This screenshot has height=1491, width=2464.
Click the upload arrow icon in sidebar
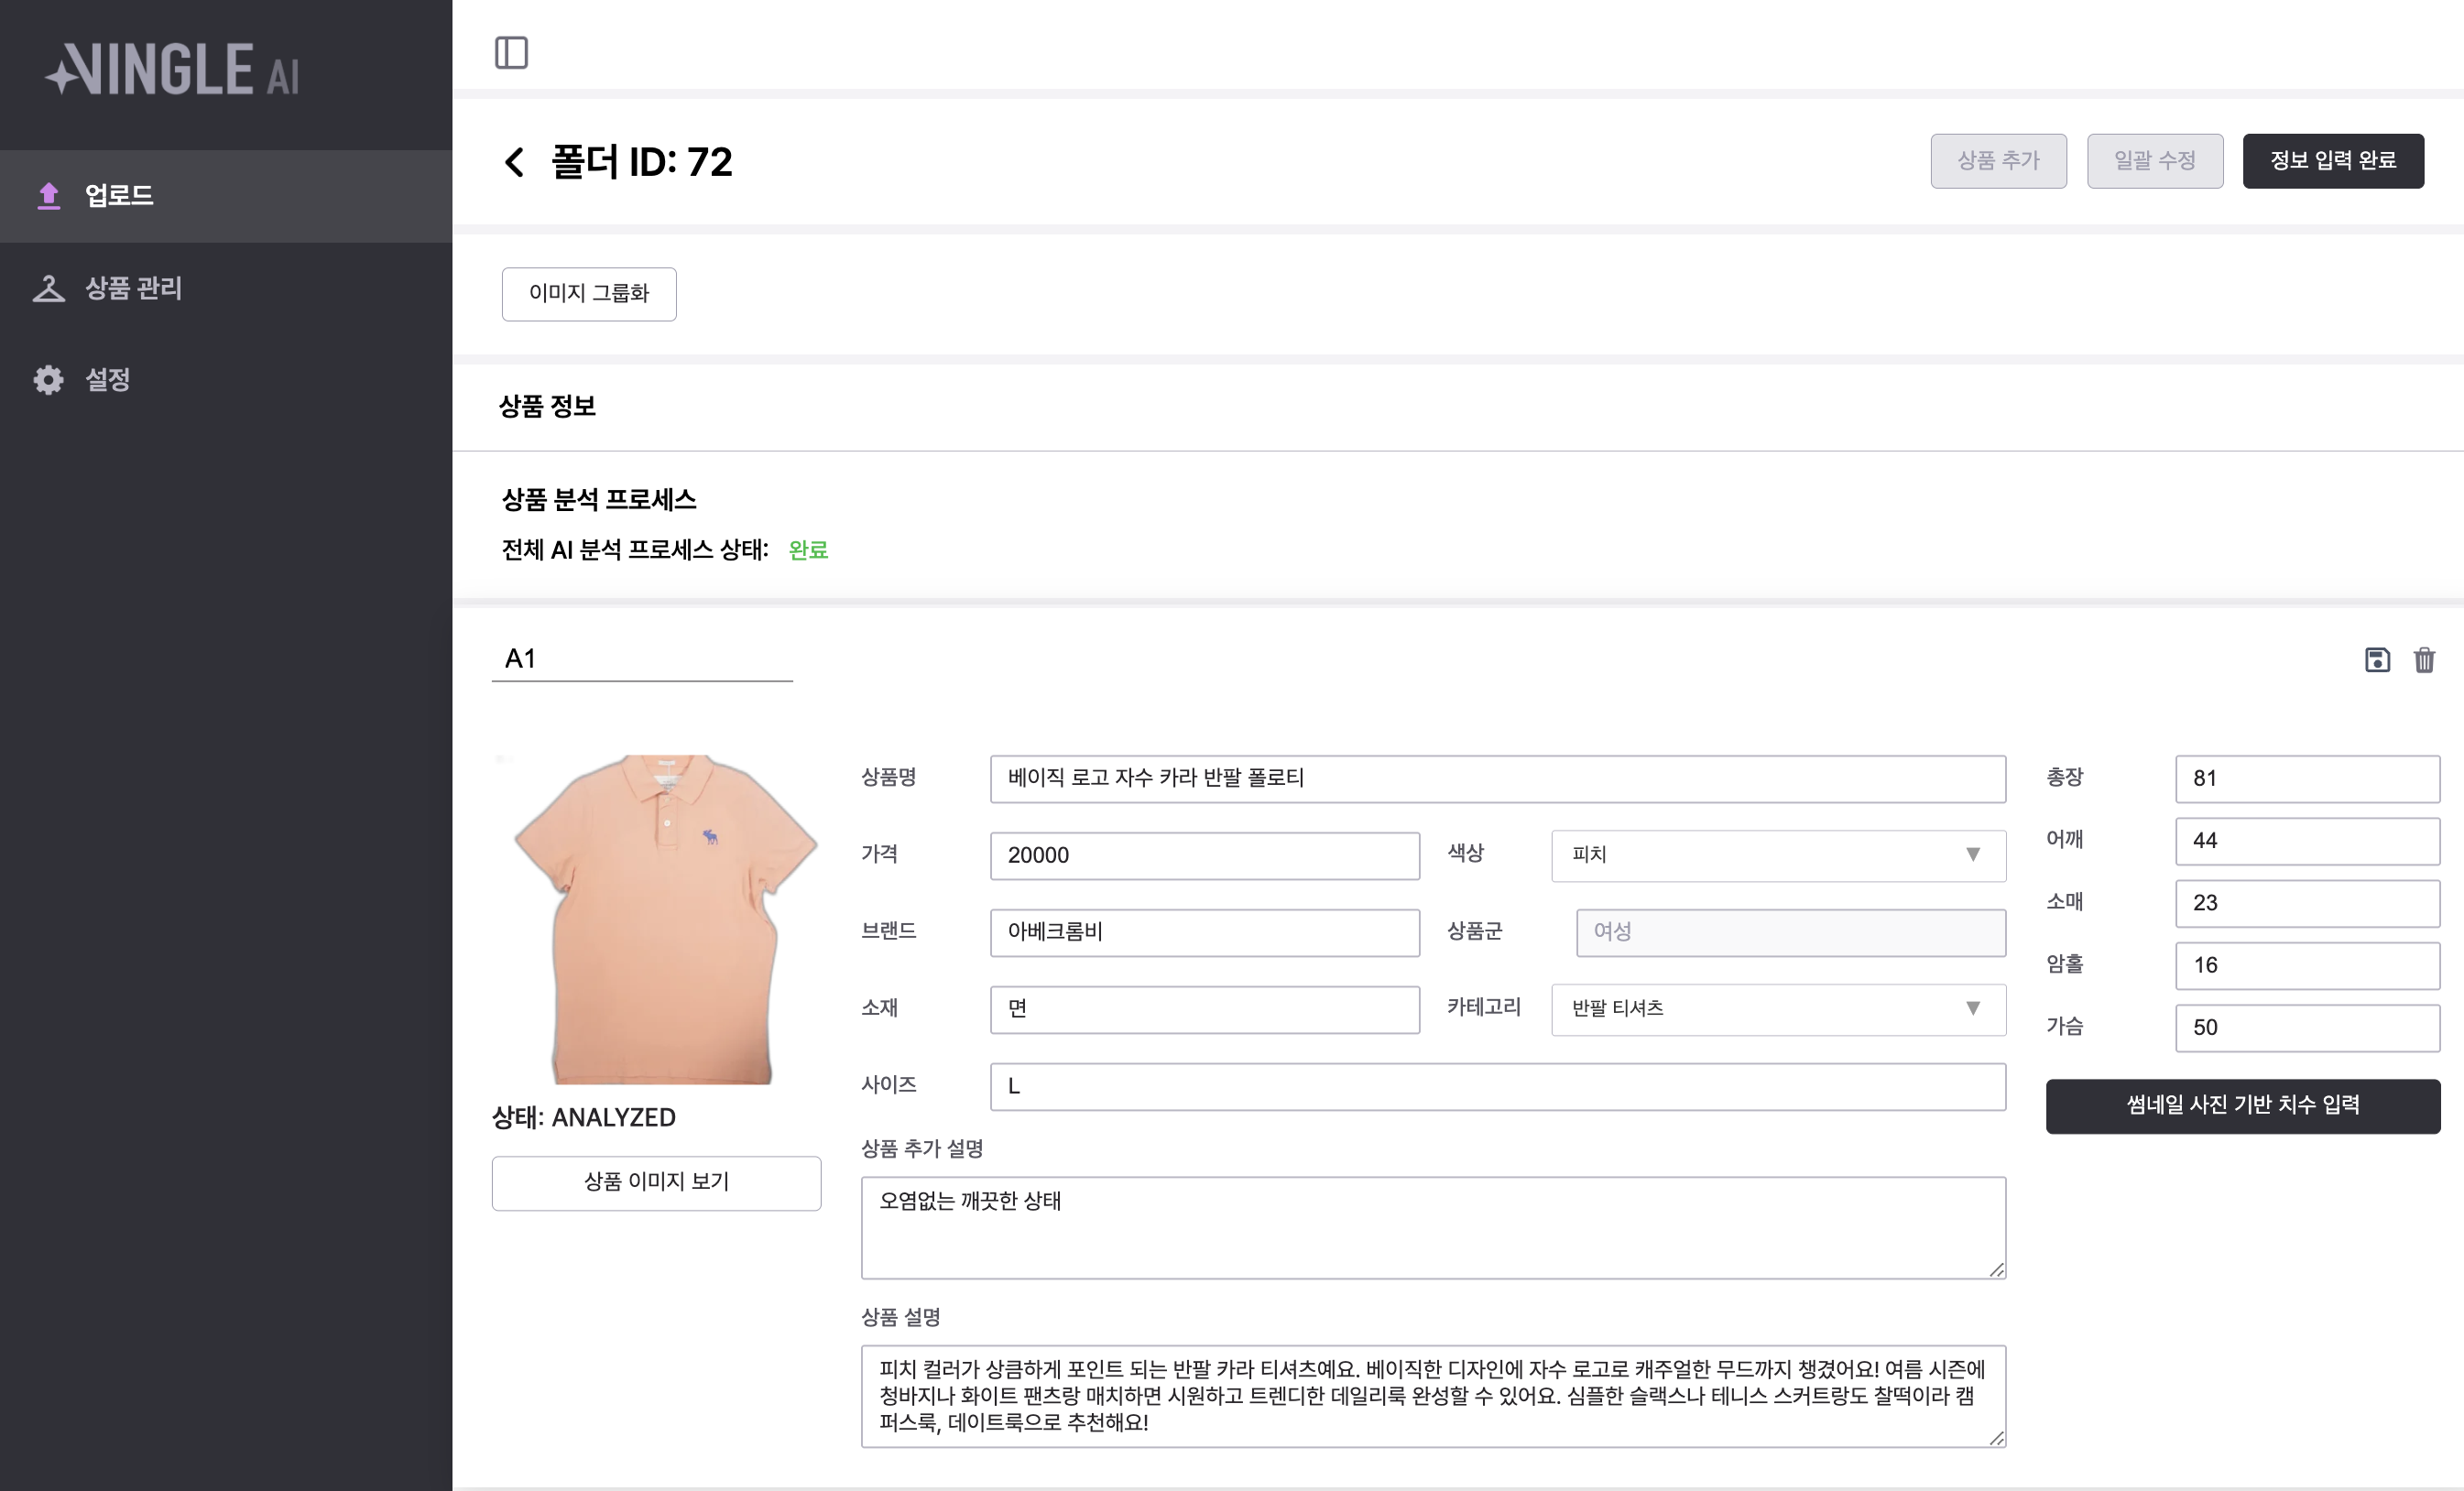pyautogui.click(x=48, y=195)
